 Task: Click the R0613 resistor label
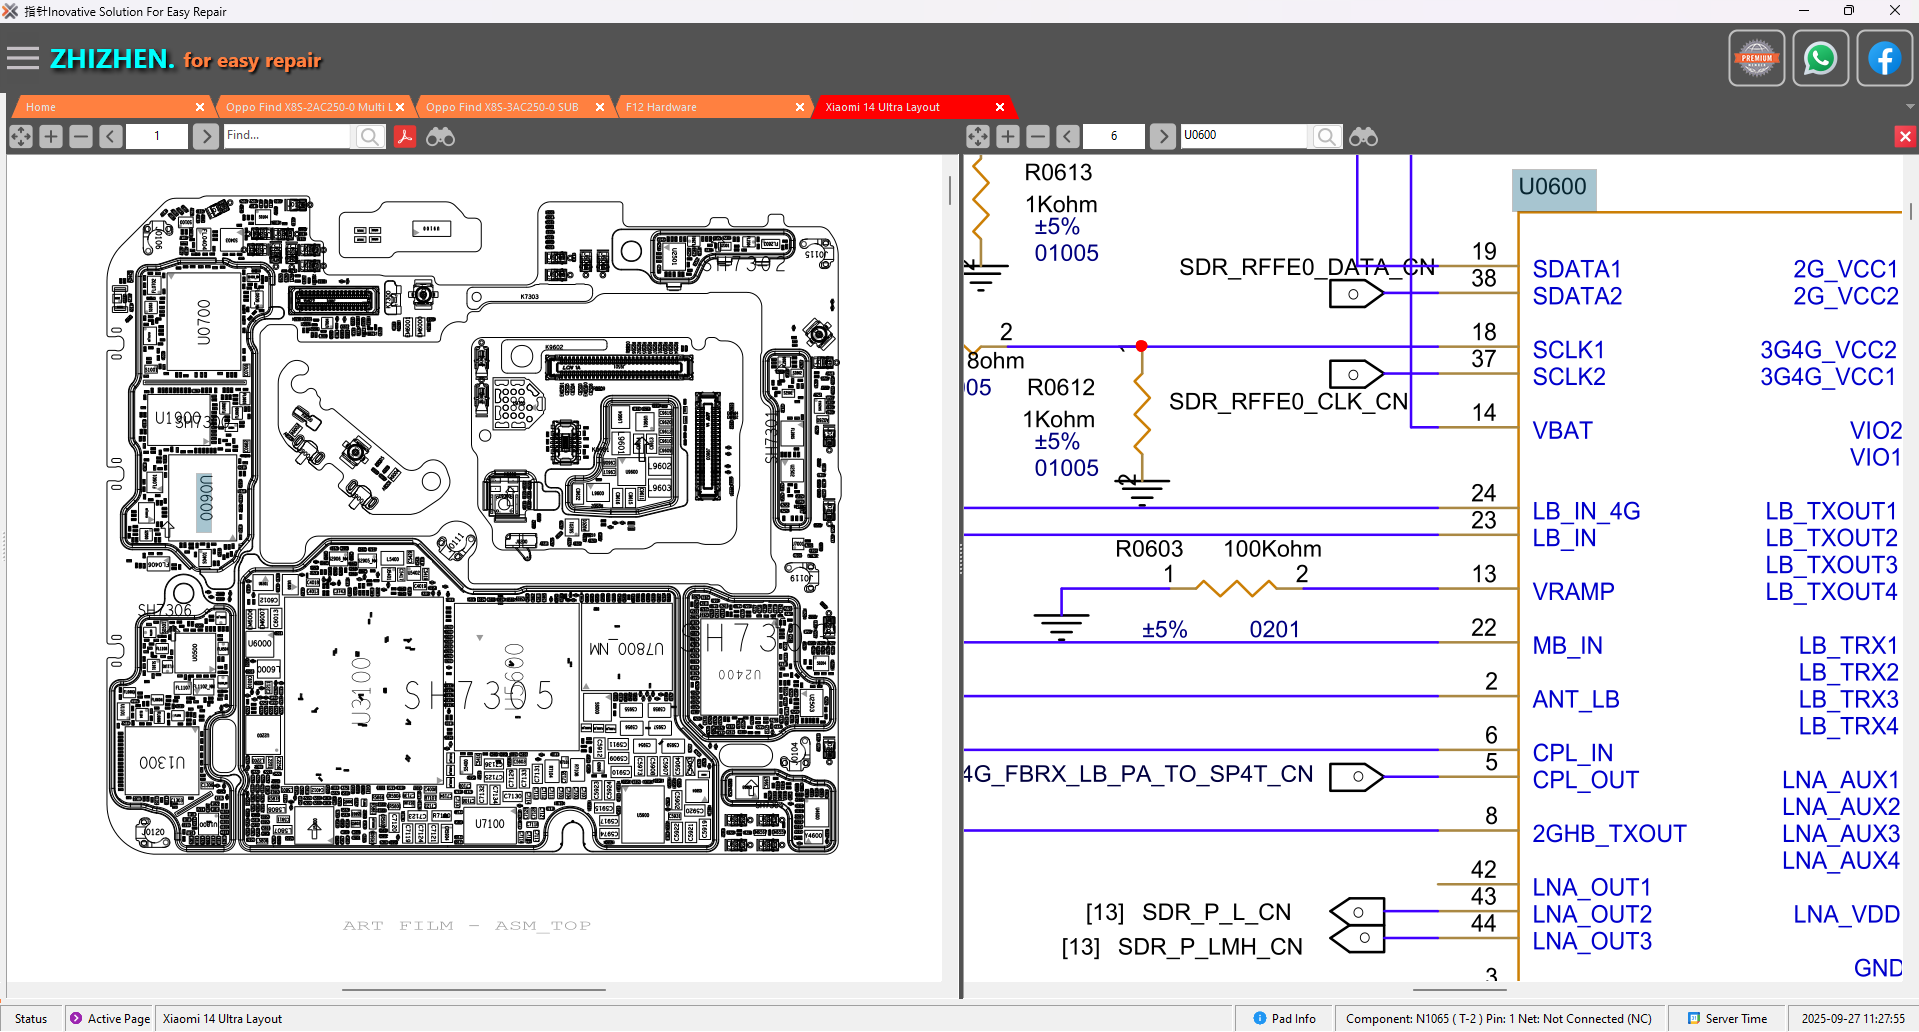pyautogui.click(x=1058, y=172)
